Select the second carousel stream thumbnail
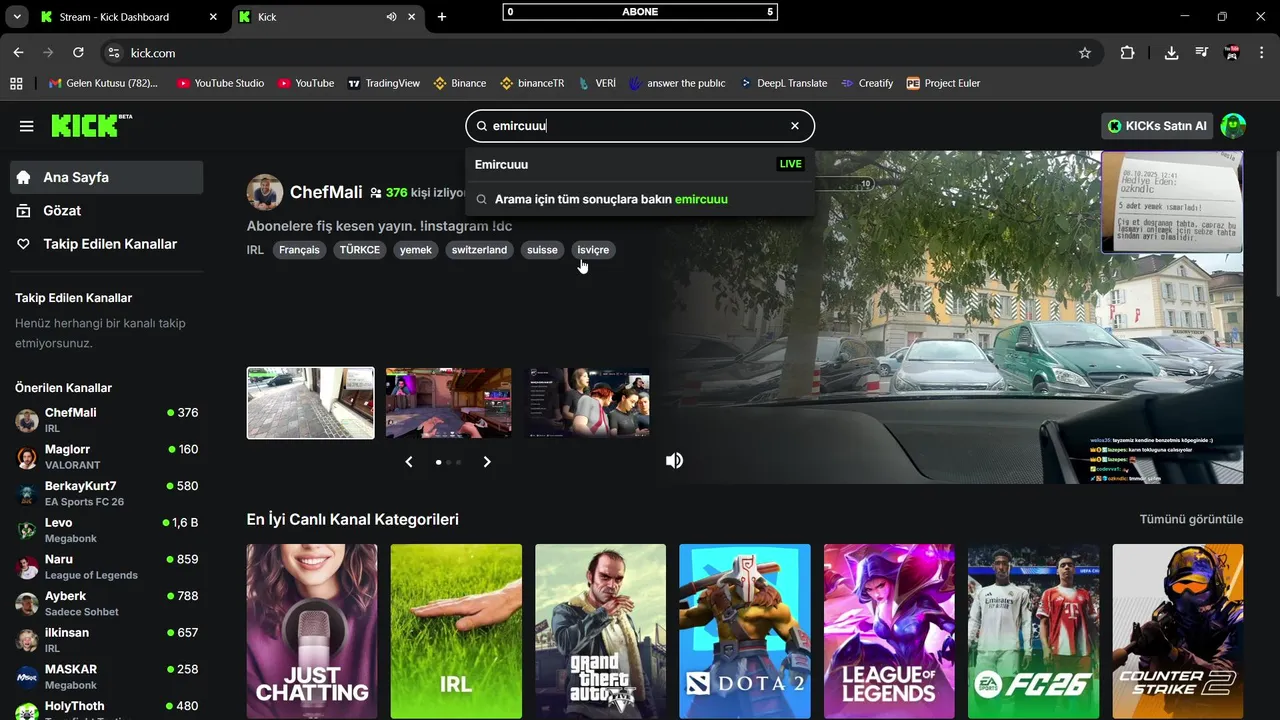Image resolution: width=1280 pixels, height=720 pixels. point(448,403)
